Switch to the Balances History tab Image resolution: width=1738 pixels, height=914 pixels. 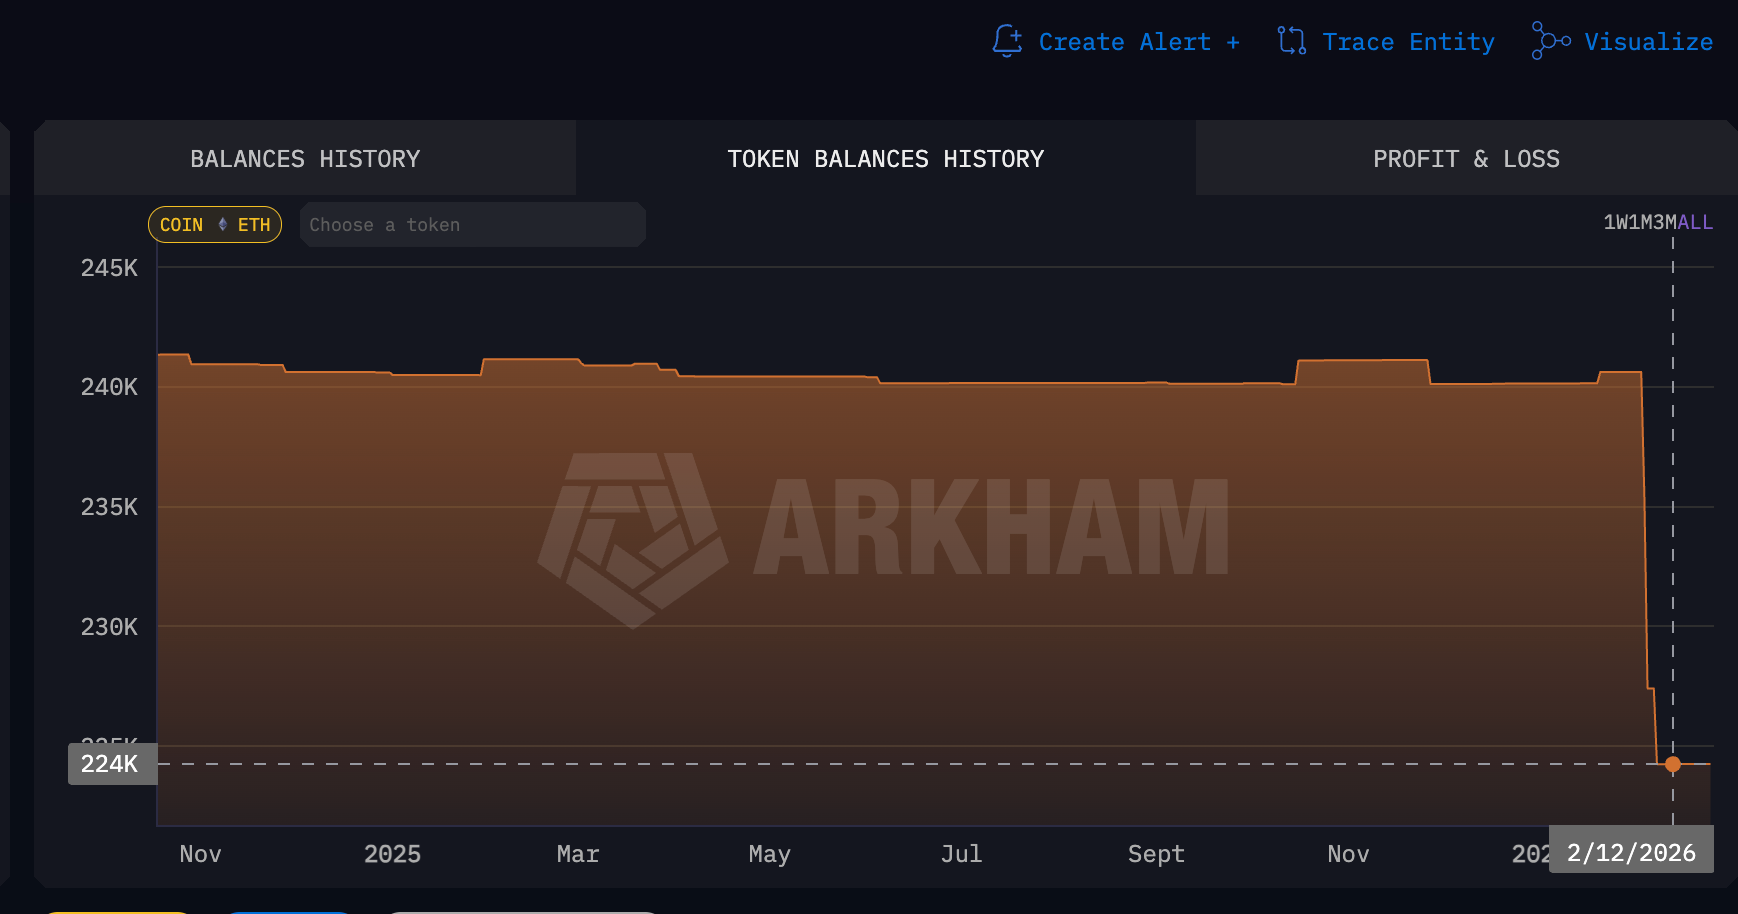305,158
